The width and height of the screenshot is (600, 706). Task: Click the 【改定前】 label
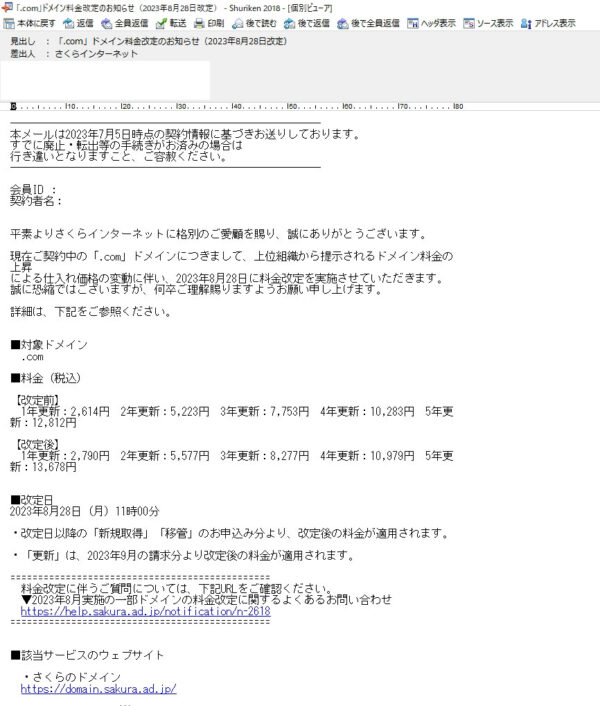click(x=37, y=400)
